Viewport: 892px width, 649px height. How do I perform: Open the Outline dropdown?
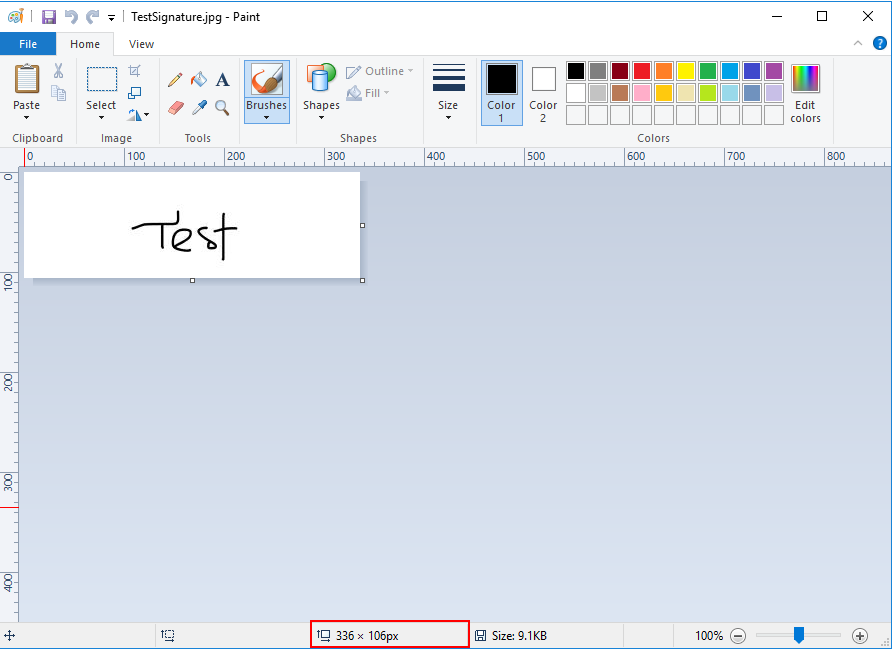click(x=379, y=71)
